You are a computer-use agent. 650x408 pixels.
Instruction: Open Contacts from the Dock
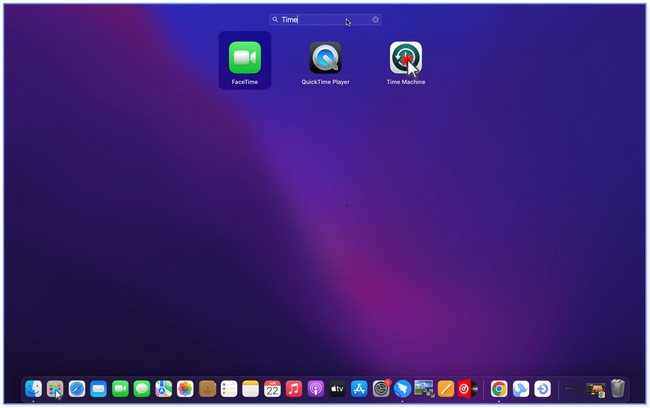[207, 389]
